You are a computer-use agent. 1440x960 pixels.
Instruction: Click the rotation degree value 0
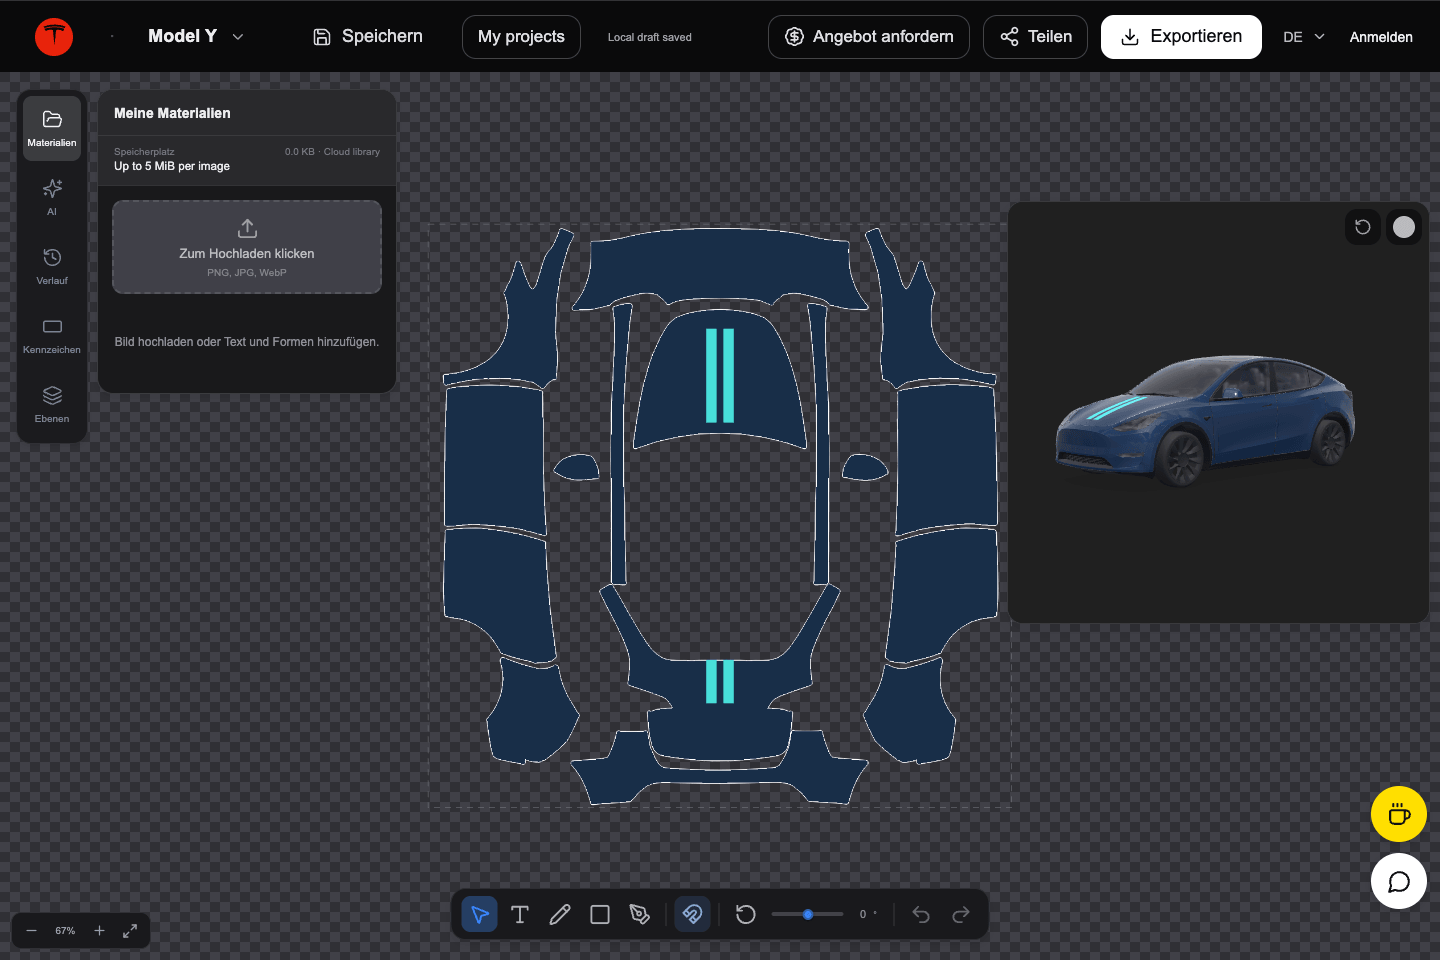pos(863,914)
